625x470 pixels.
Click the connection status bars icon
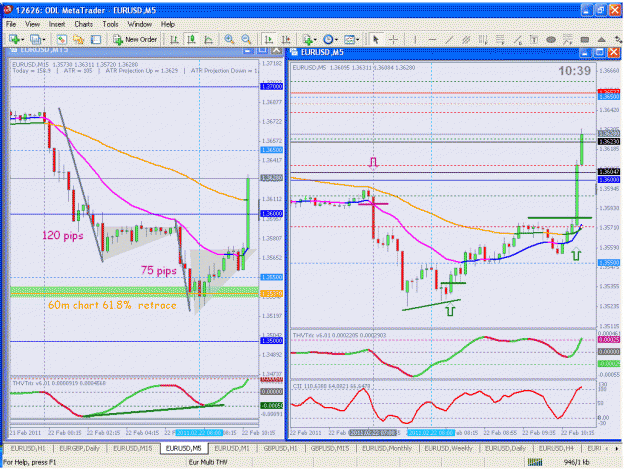point(535,462)
